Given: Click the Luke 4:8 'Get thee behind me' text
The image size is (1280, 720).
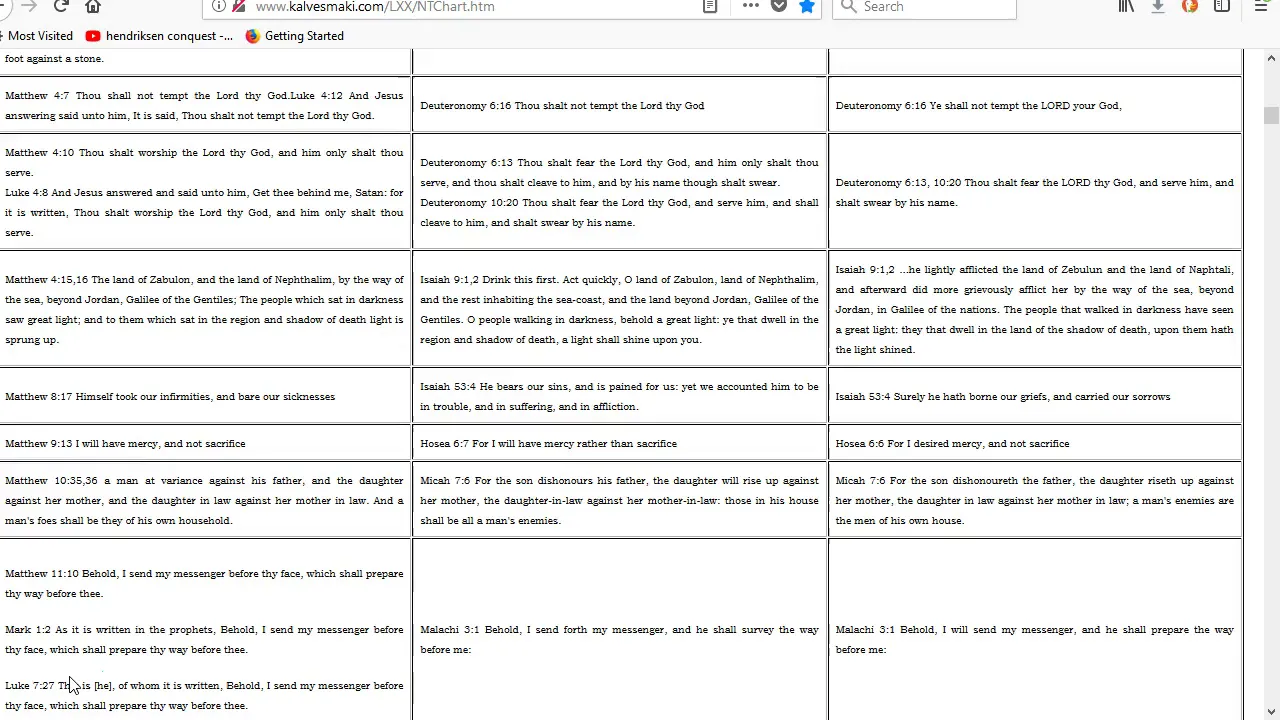Looking at the screenshot, I should [x=204, y=212].
